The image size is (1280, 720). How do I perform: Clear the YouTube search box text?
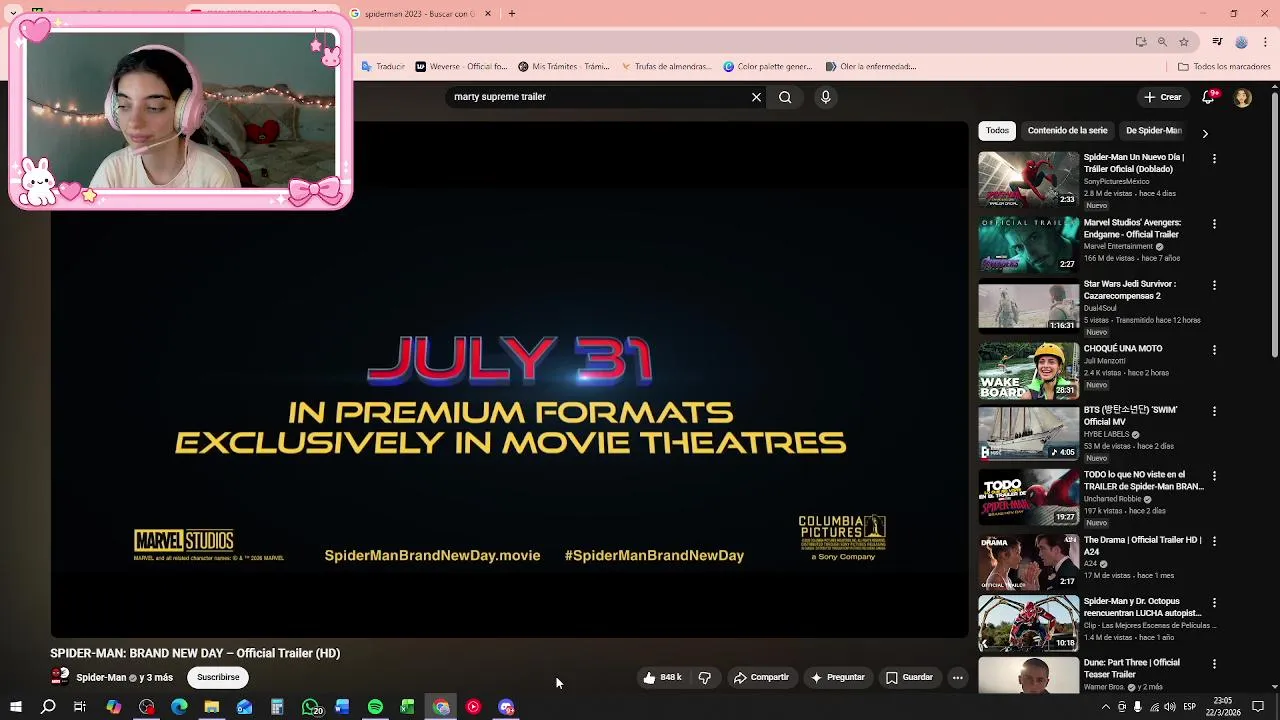(756, 97)
